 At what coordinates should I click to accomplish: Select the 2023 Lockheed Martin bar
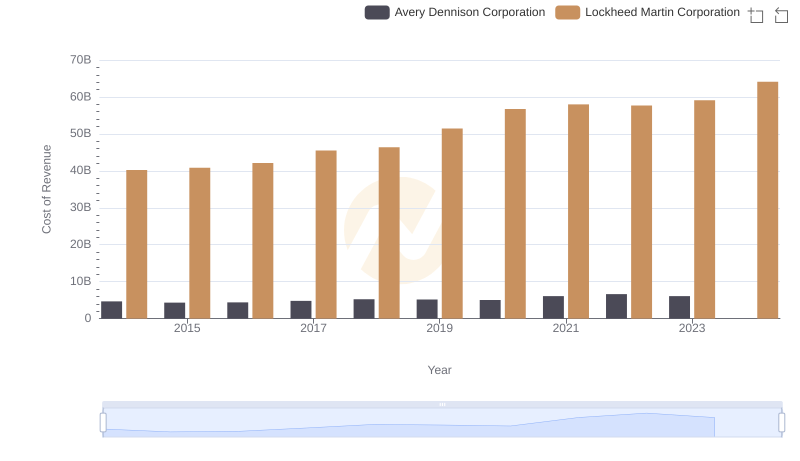[x=705, y=210]
